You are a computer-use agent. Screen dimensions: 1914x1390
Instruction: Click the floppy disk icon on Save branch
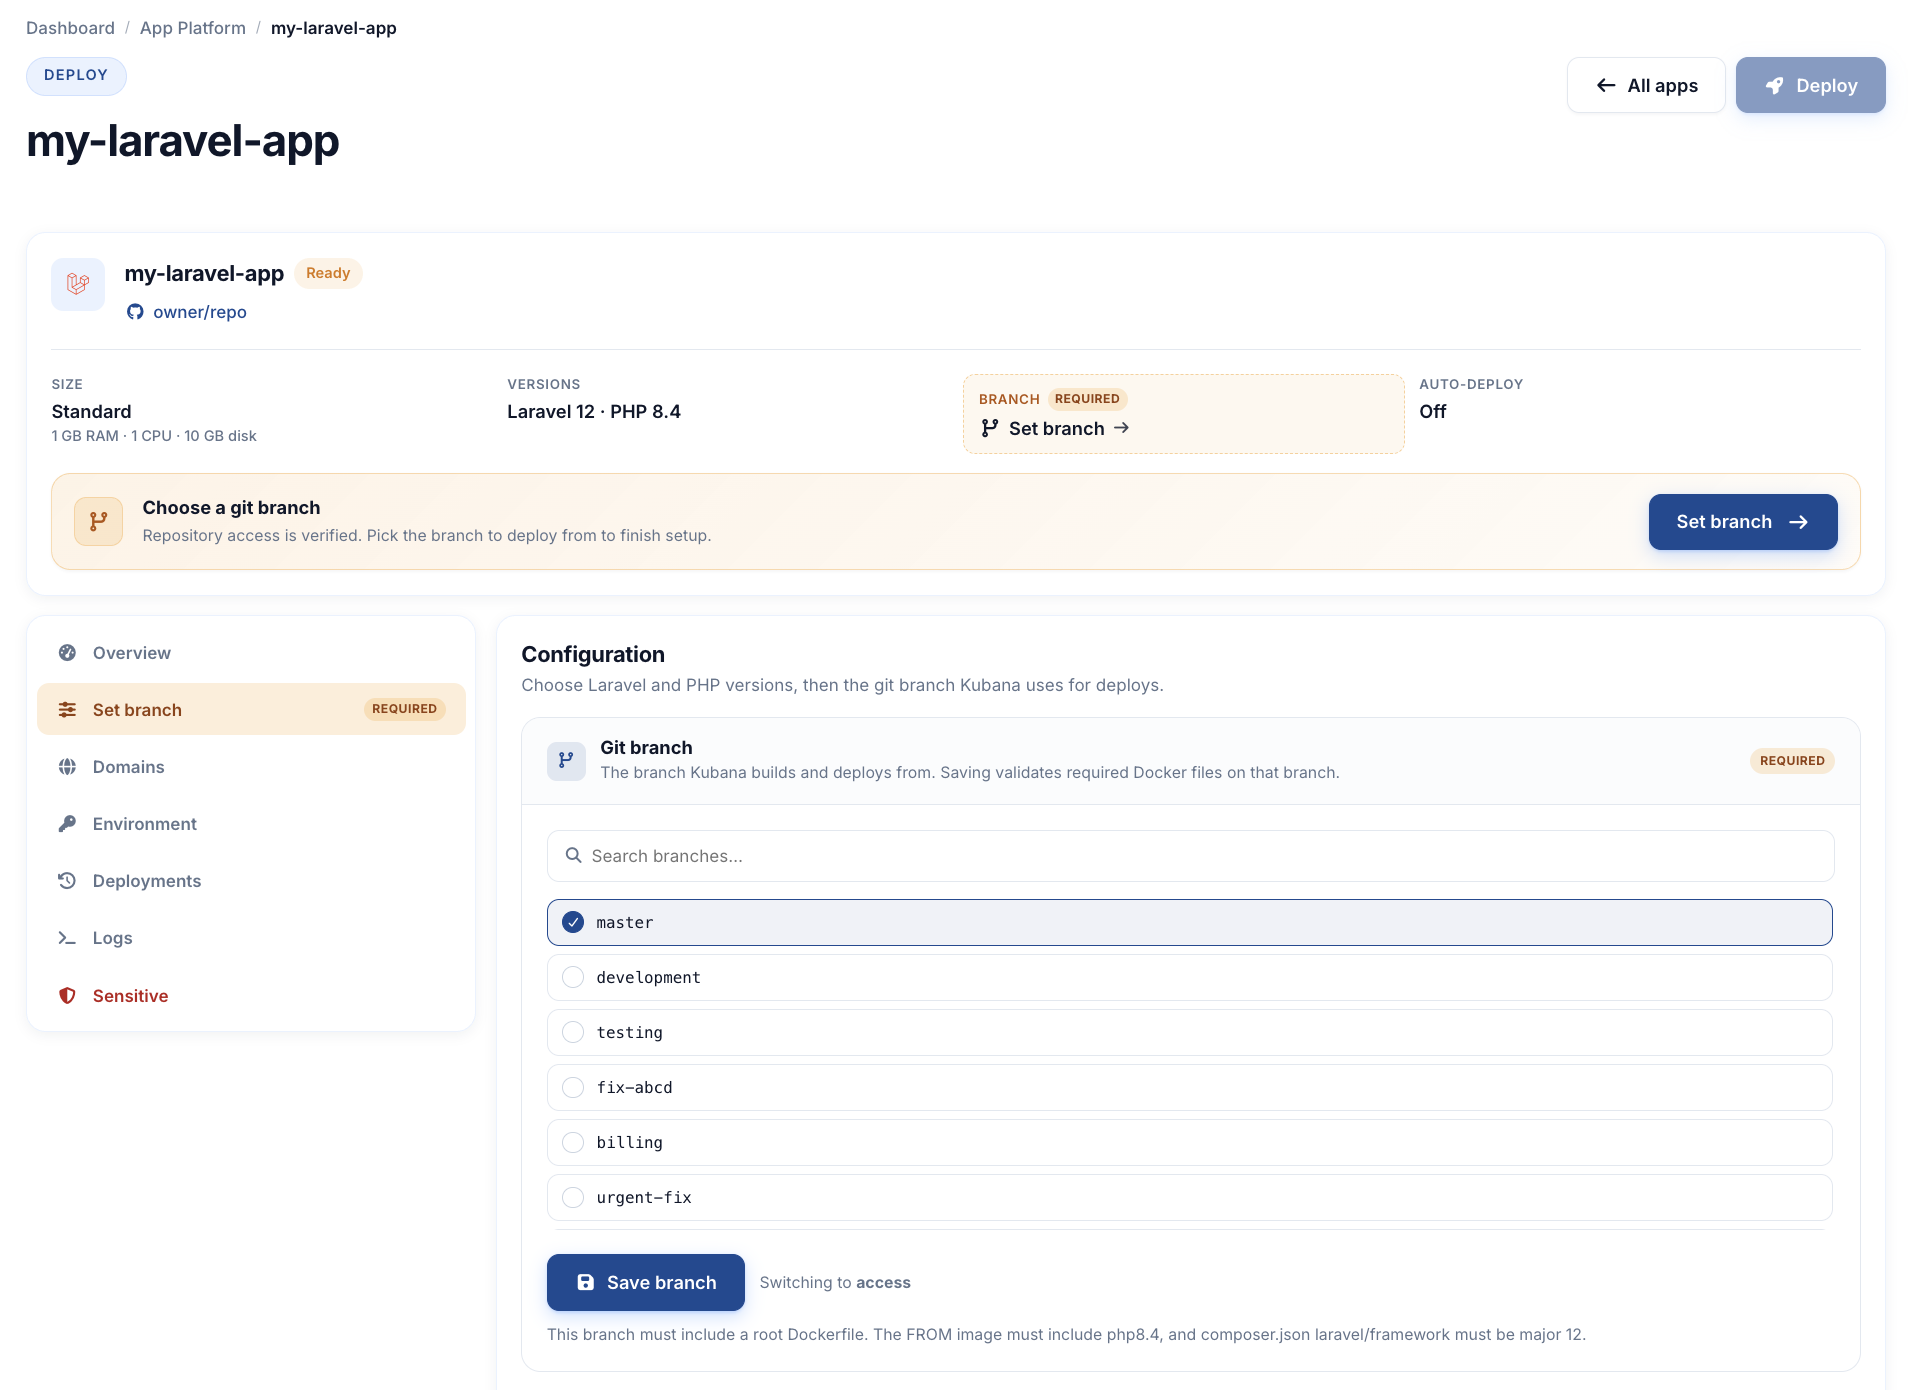(586, 1282)
